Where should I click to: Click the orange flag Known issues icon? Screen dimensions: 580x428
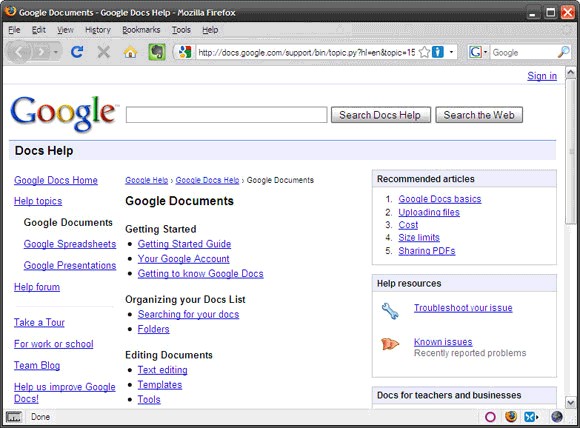coord(390,344)
